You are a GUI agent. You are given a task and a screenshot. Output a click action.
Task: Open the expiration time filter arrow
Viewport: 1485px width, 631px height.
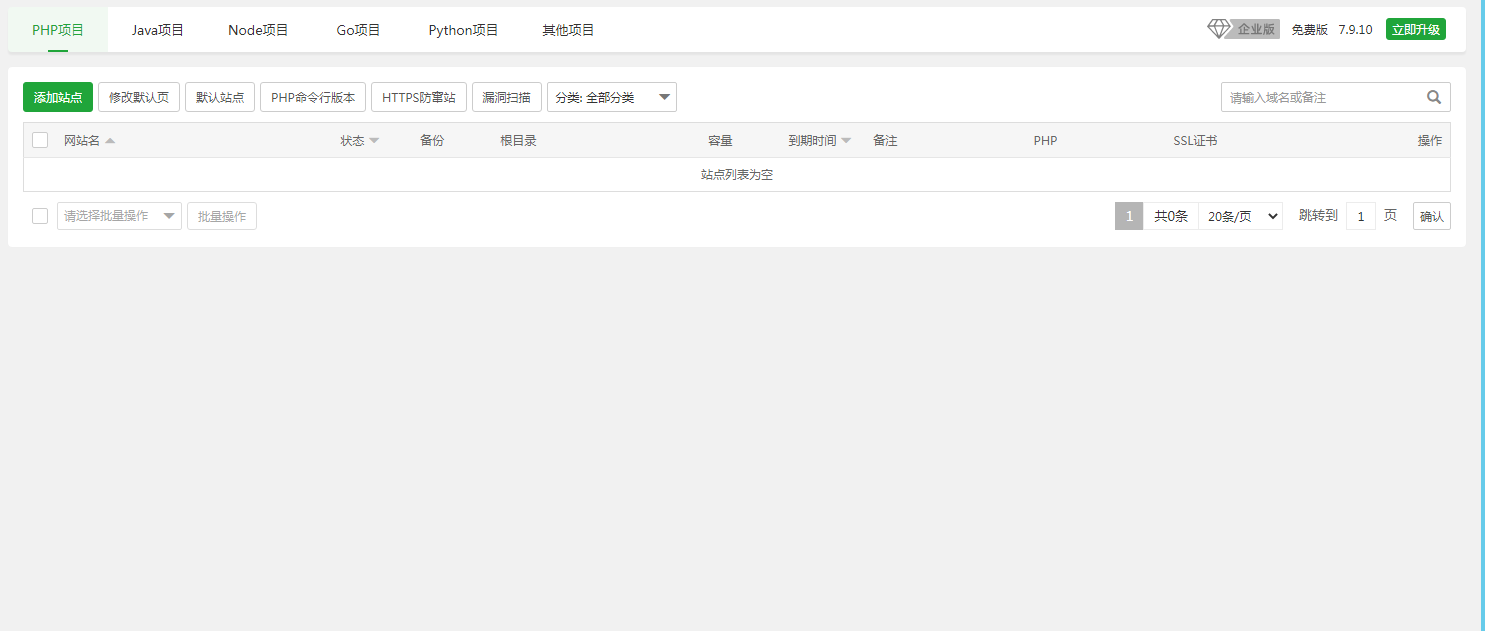click(x=846, y=141)
